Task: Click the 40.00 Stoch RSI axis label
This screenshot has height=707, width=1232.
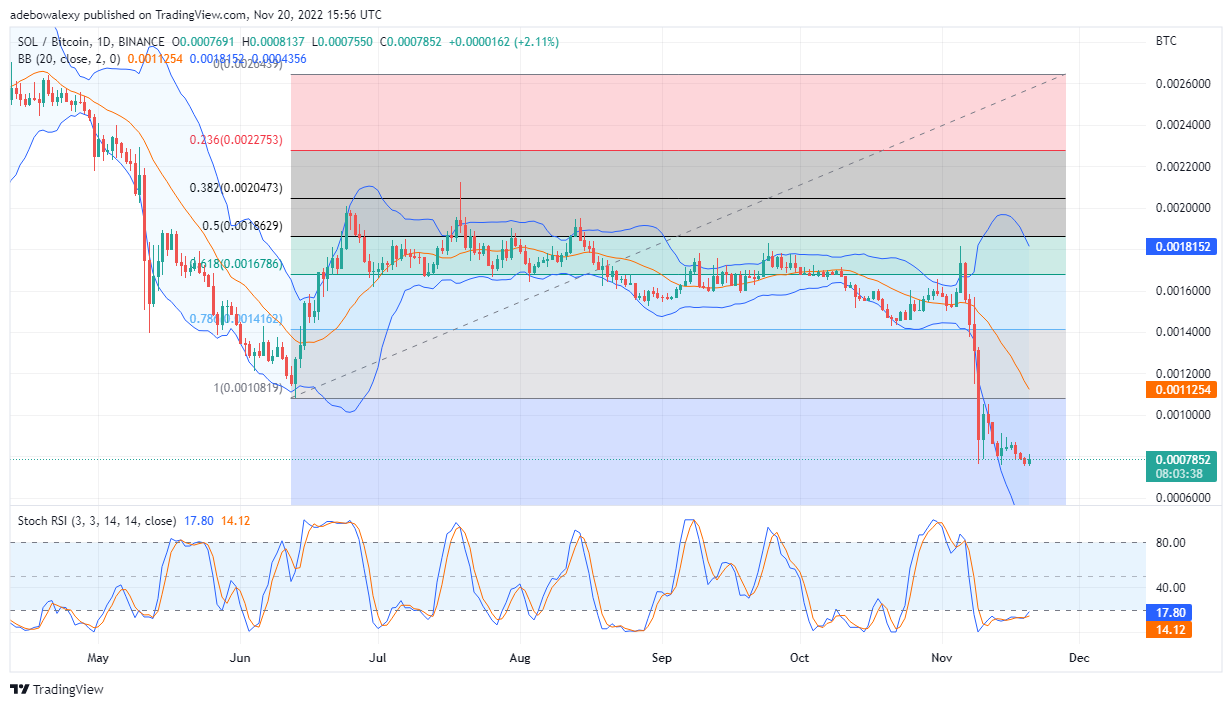Action: (x=1171, y=588)
